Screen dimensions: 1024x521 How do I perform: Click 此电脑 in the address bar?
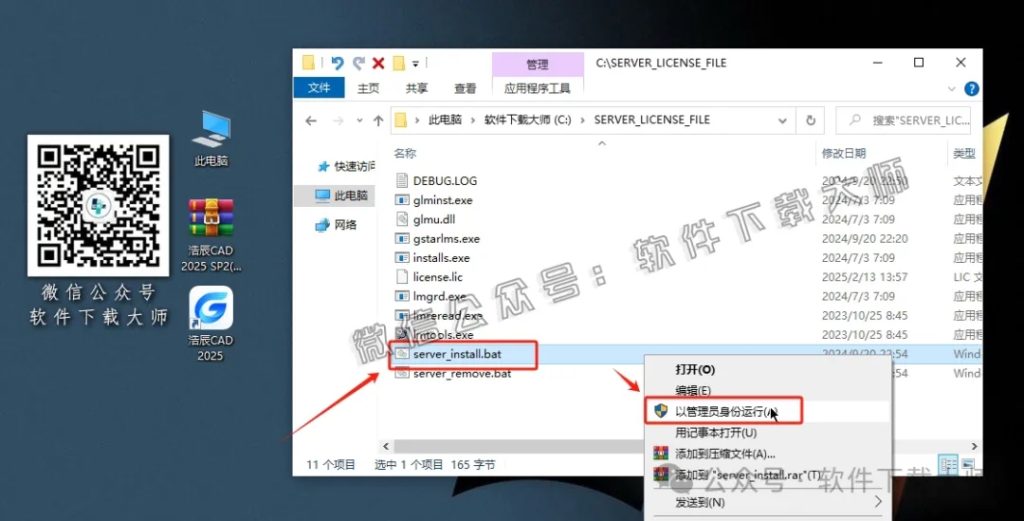(445, 120)
